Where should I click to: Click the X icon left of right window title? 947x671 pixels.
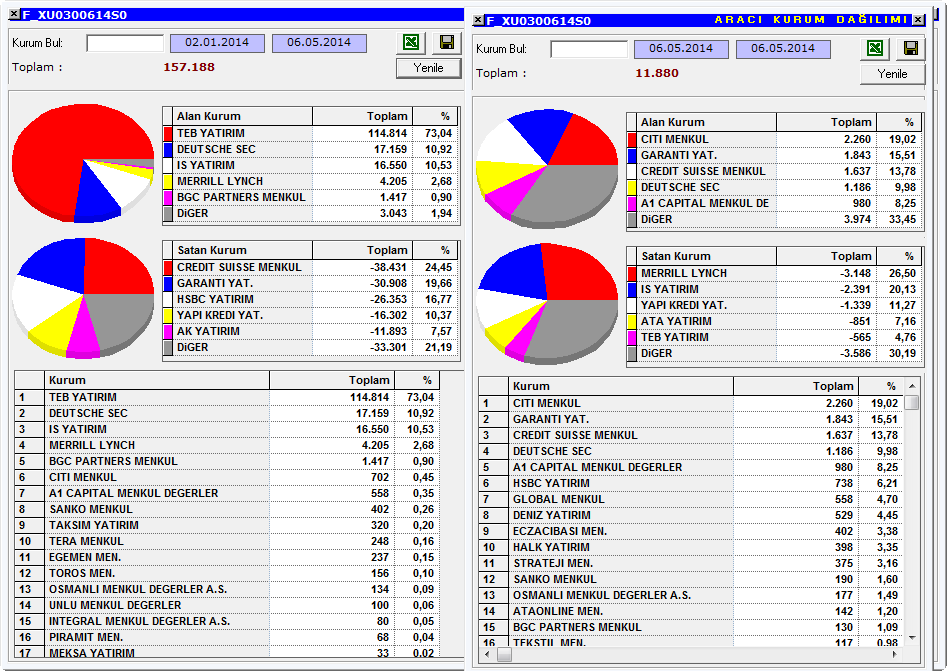(478, 21)
